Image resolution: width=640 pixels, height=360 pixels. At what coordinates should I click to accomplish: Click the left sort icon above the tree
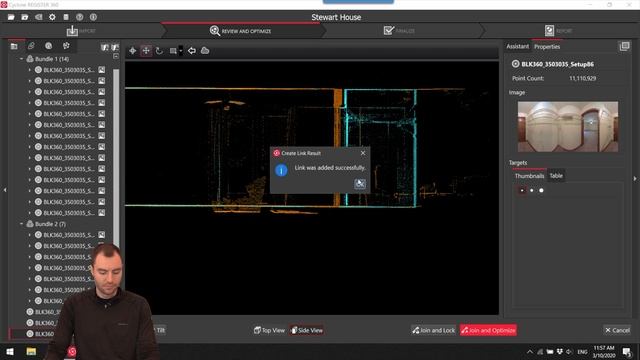105,47
